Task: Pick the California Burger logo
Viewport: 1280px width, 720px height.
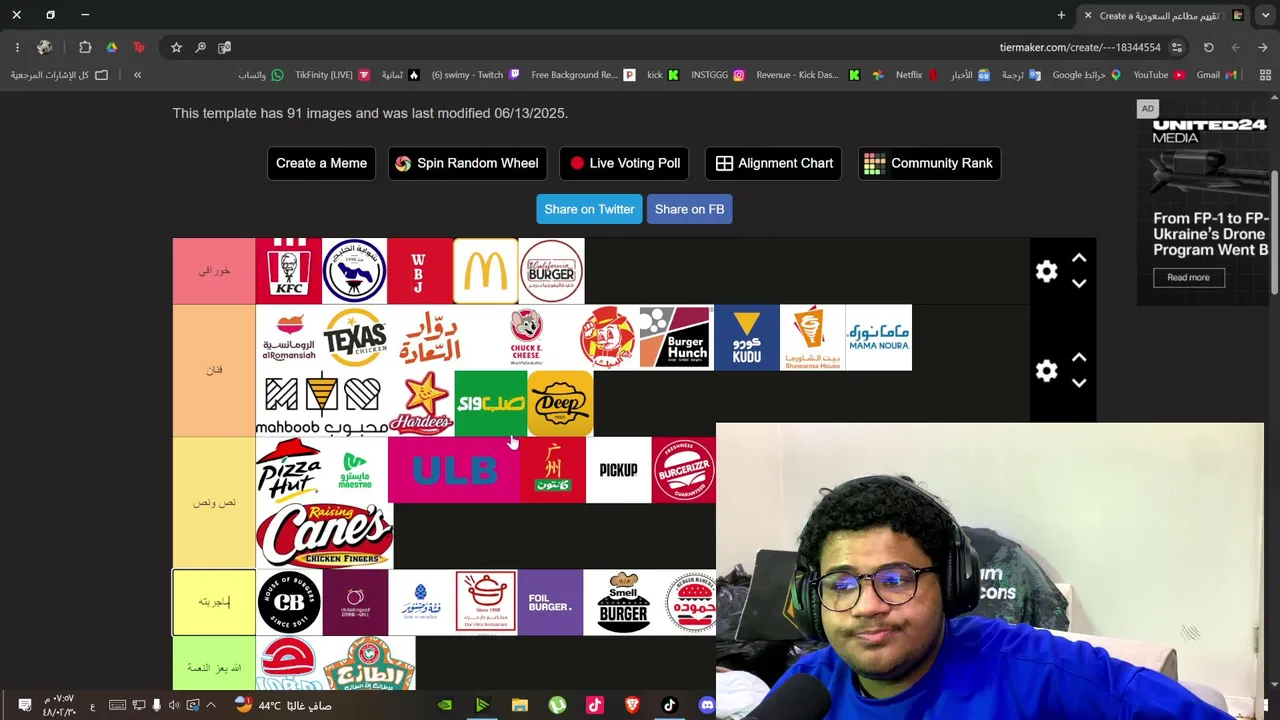Action: 551,271
